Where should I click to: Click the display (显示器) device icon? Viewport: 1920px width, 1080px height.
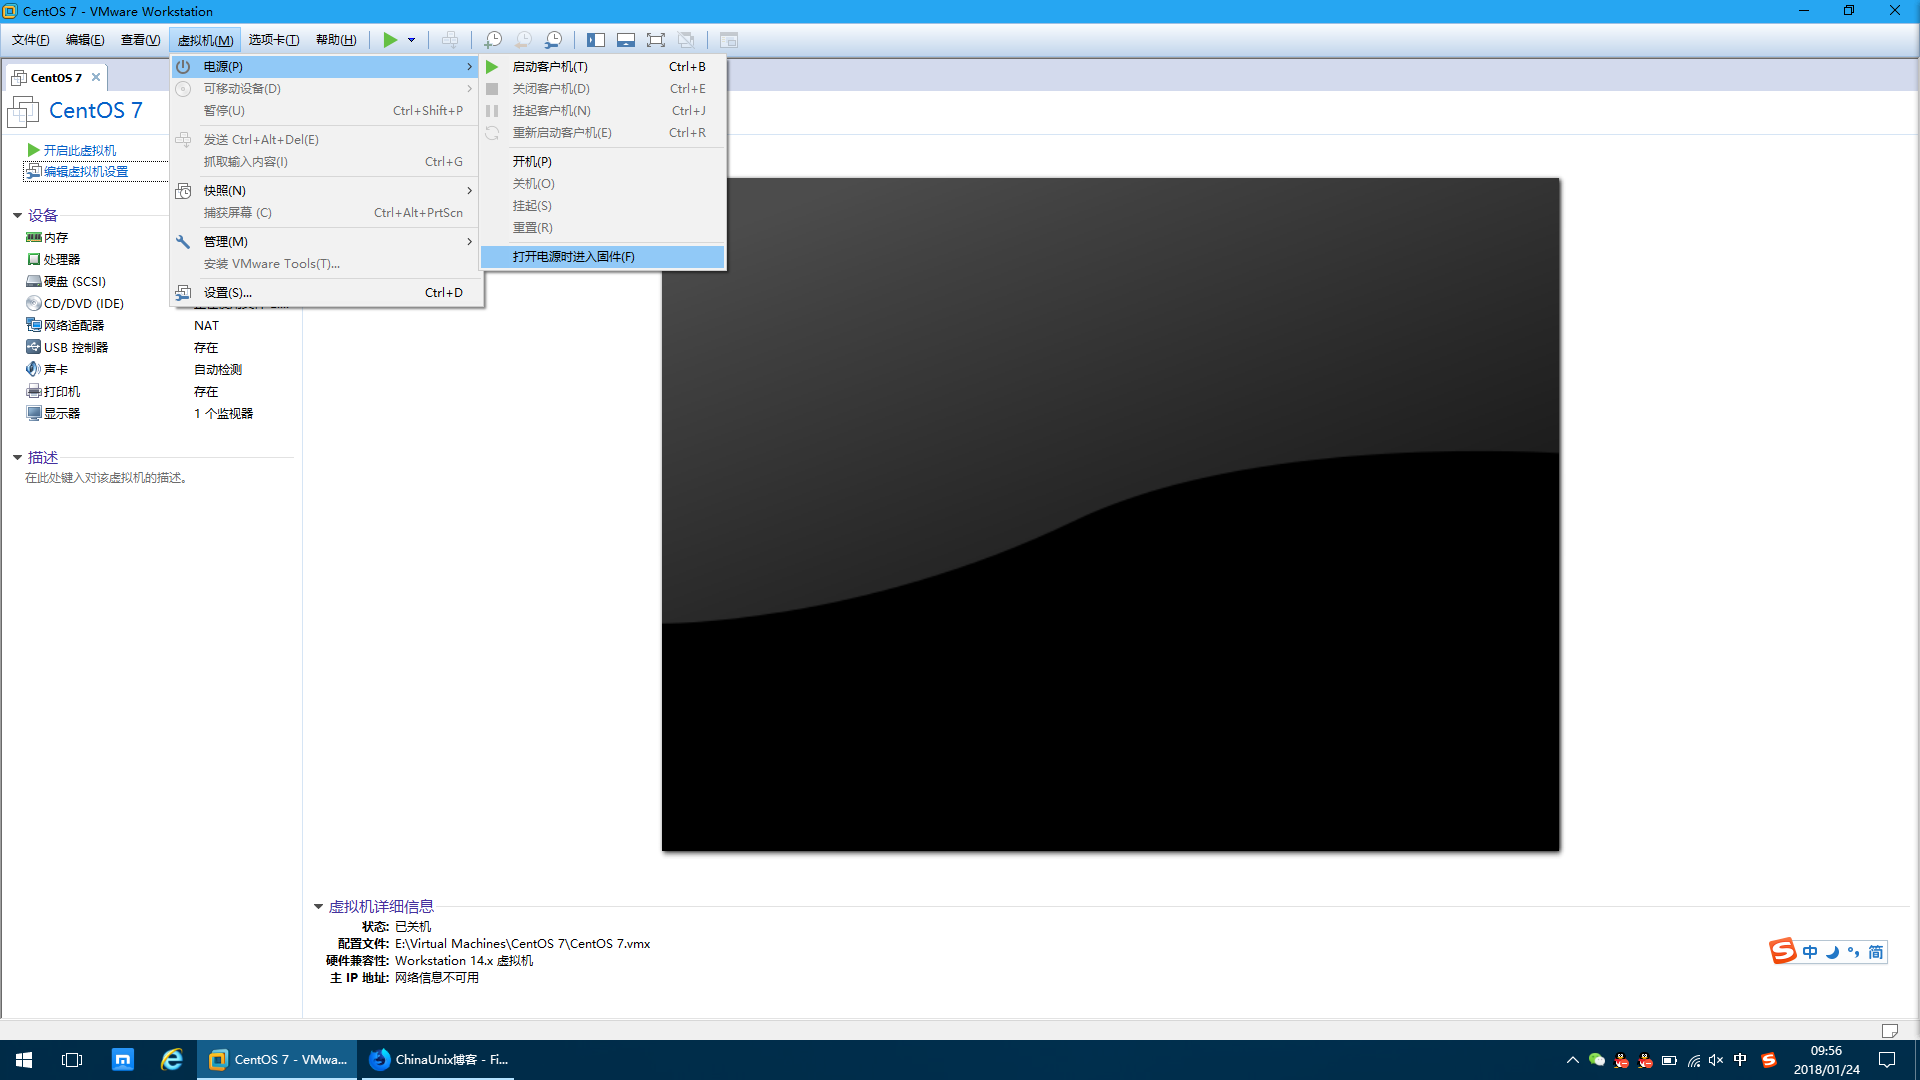tap(34, 413)
